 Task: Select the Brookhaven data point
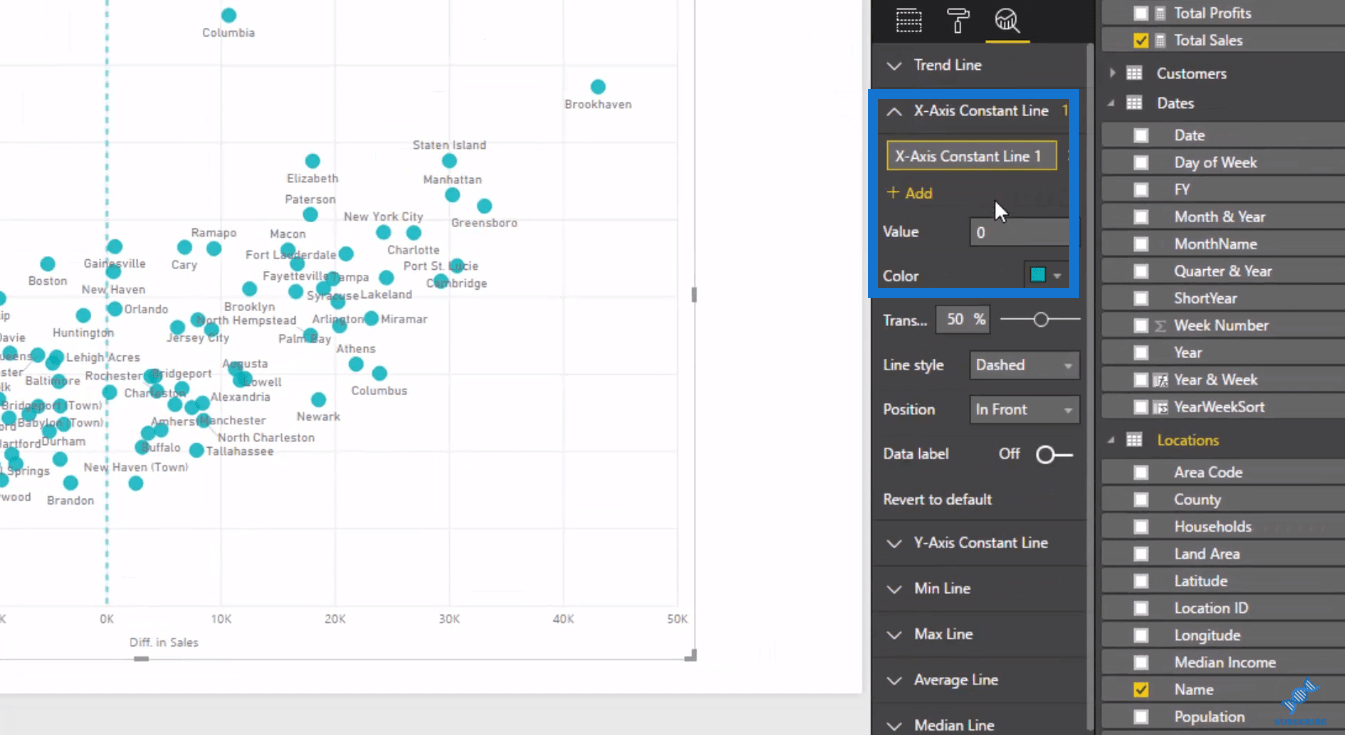pos(598,87)
